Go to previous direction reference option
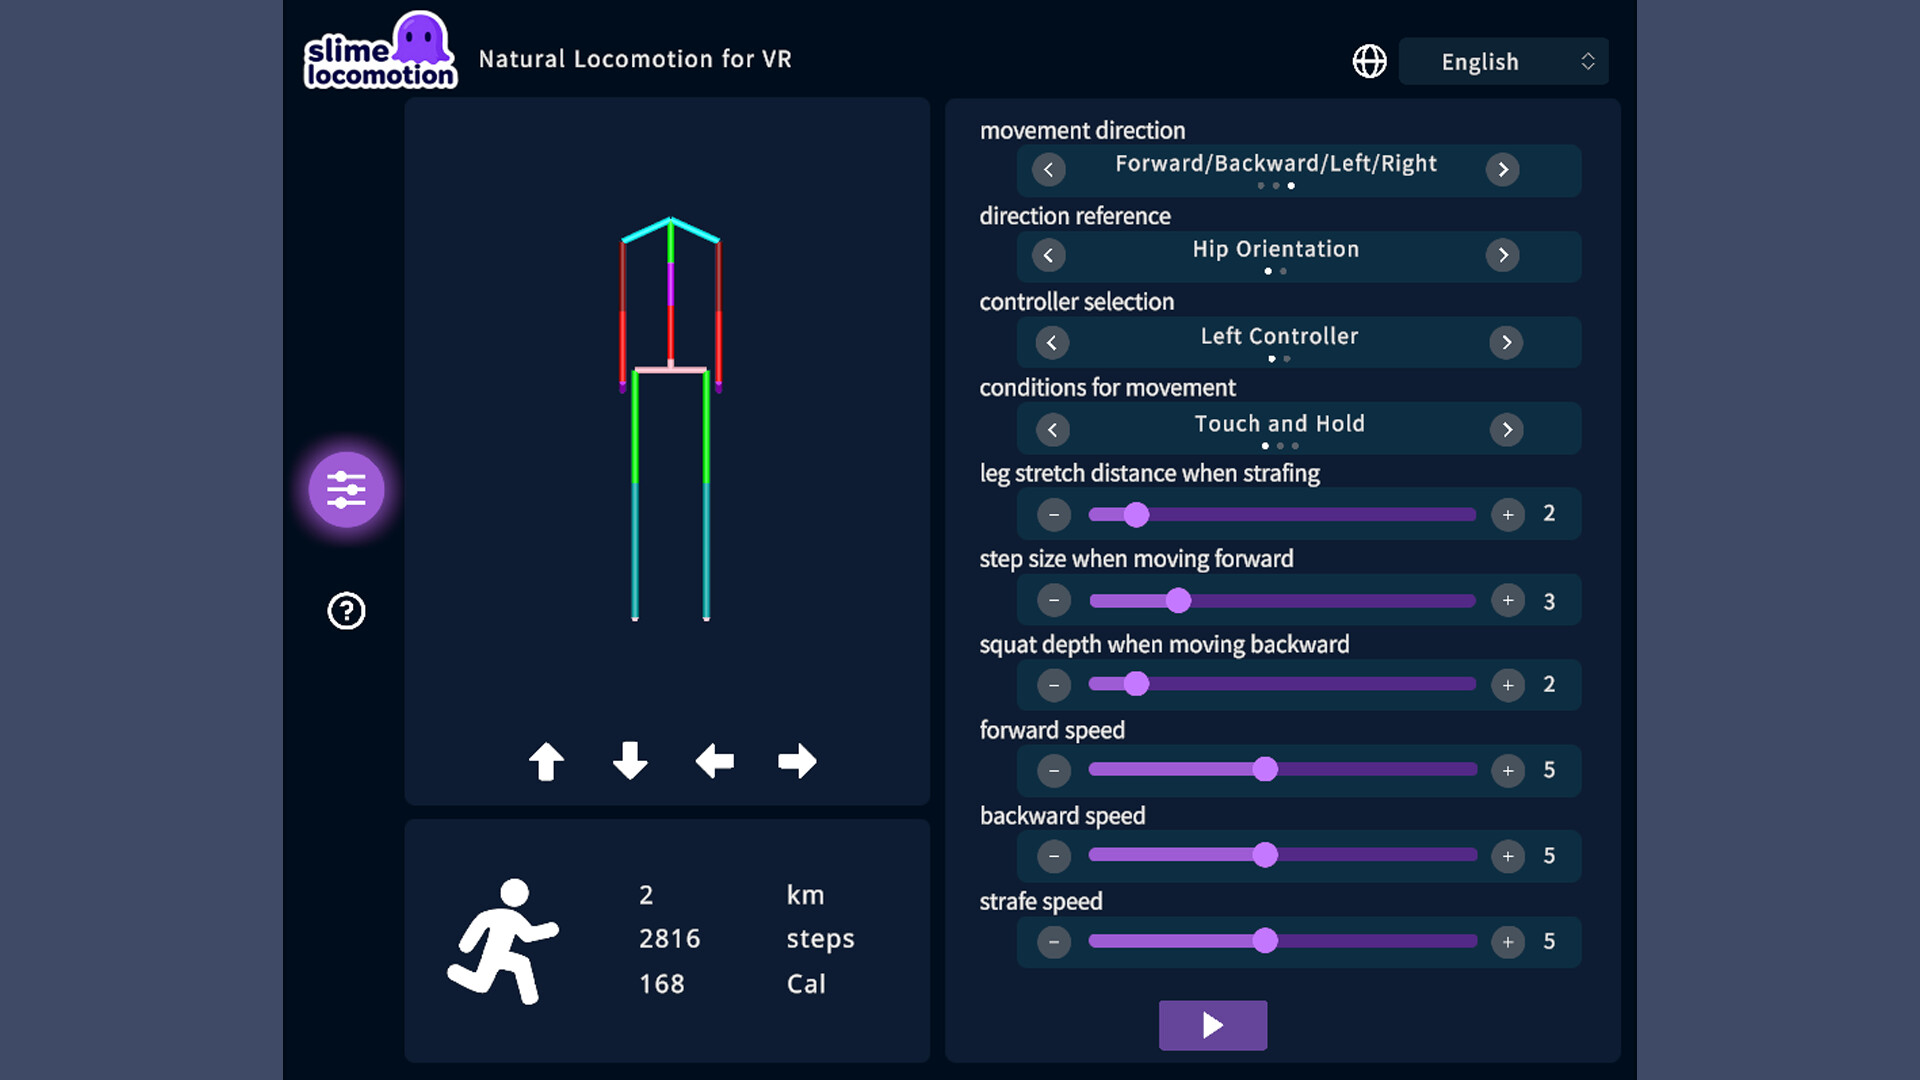This screenshot has height=1080, width=1920. 1048,255
